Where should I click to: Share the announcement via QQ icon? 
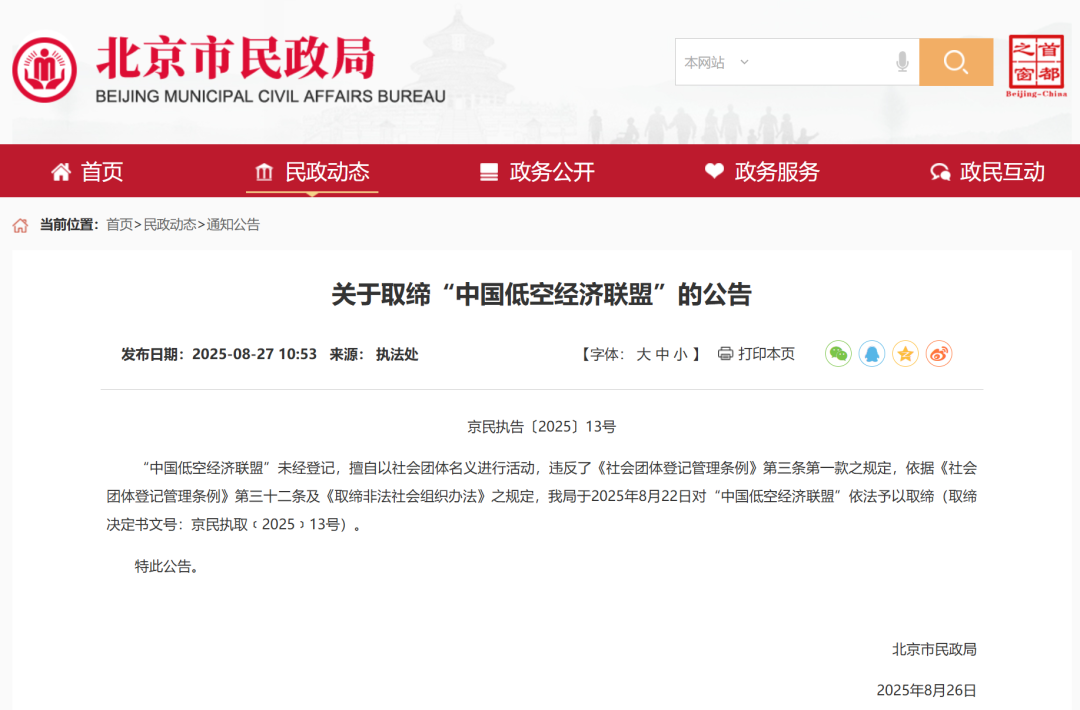click(x=872, y=353)
